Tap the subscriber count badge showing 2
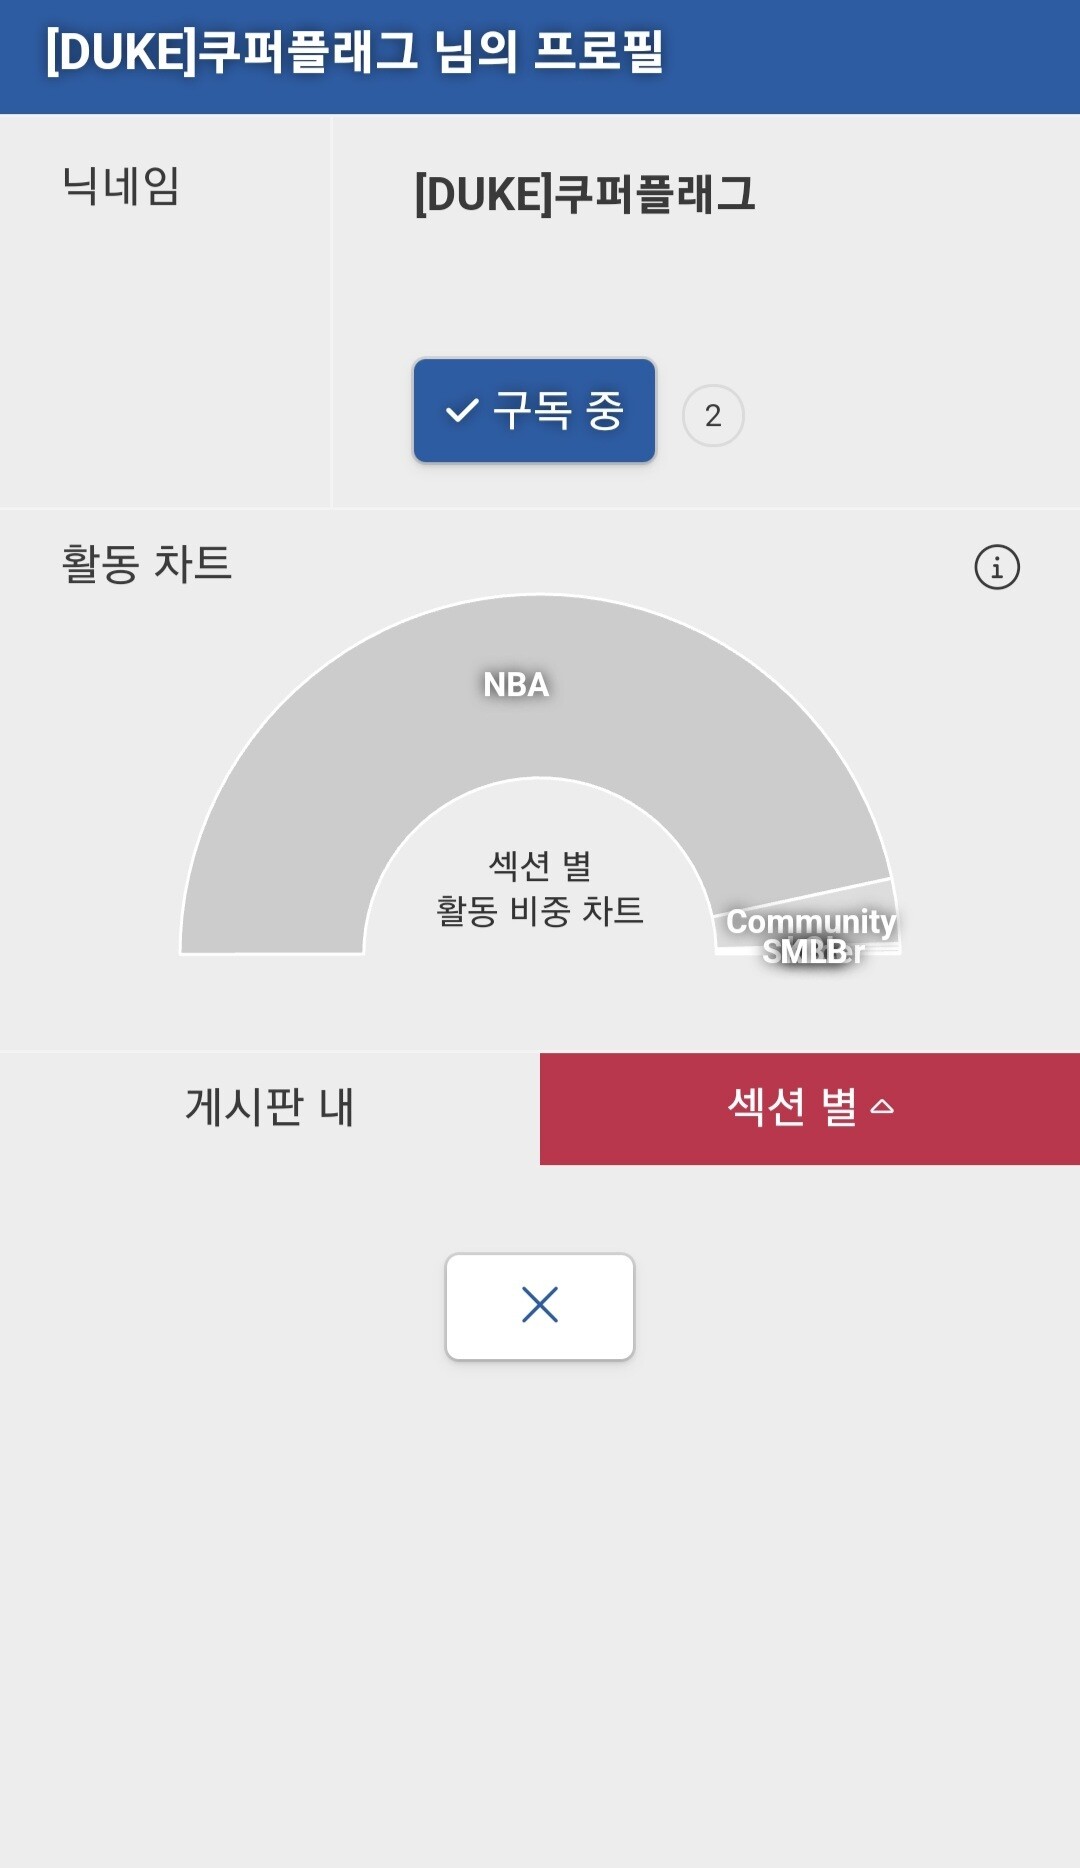Screen dimensions: 1080x1868 coord(713,415)
